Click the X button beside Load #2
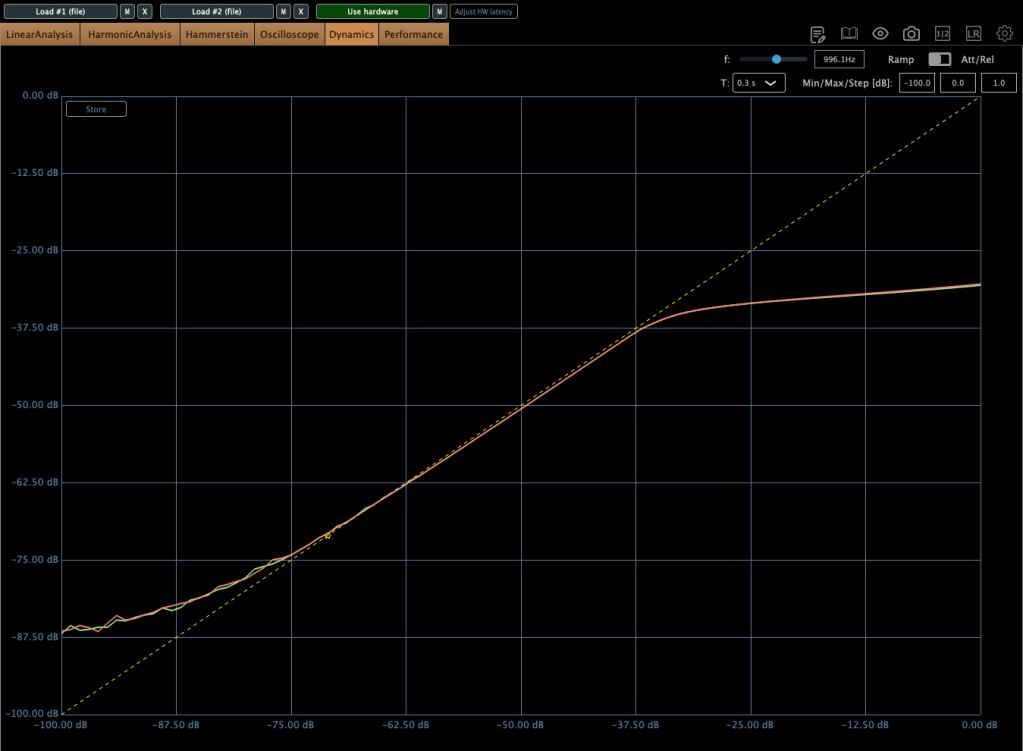This screenshot has width=1023, height=751. 301,12
